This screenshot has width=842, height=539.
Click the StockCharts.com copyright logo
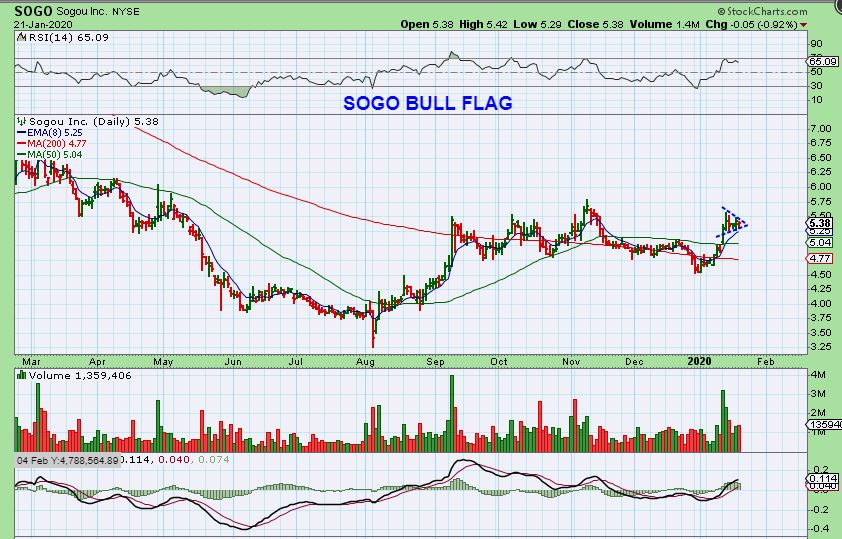click(763, 11)
